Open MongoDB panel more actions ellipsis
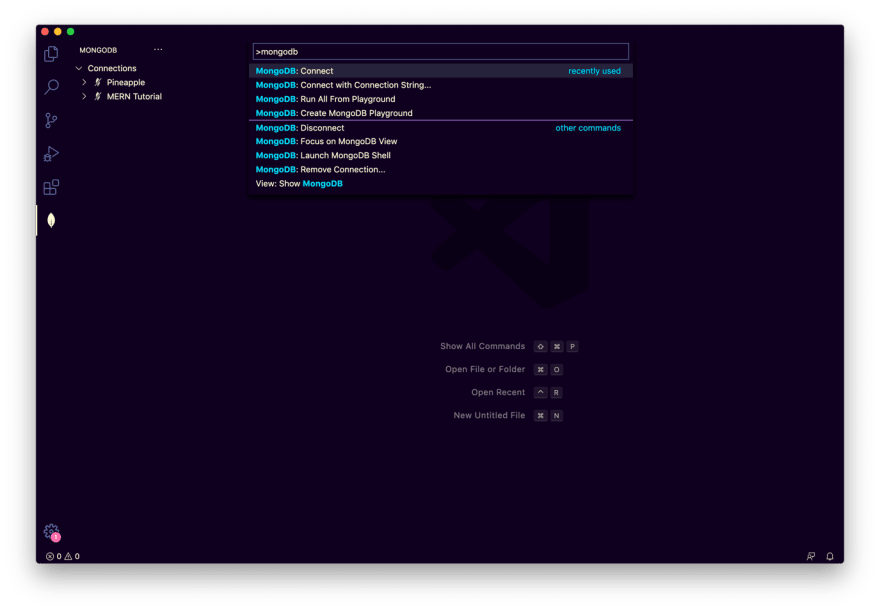This screenshot has height=611, width=880. (x=158, y=49)
